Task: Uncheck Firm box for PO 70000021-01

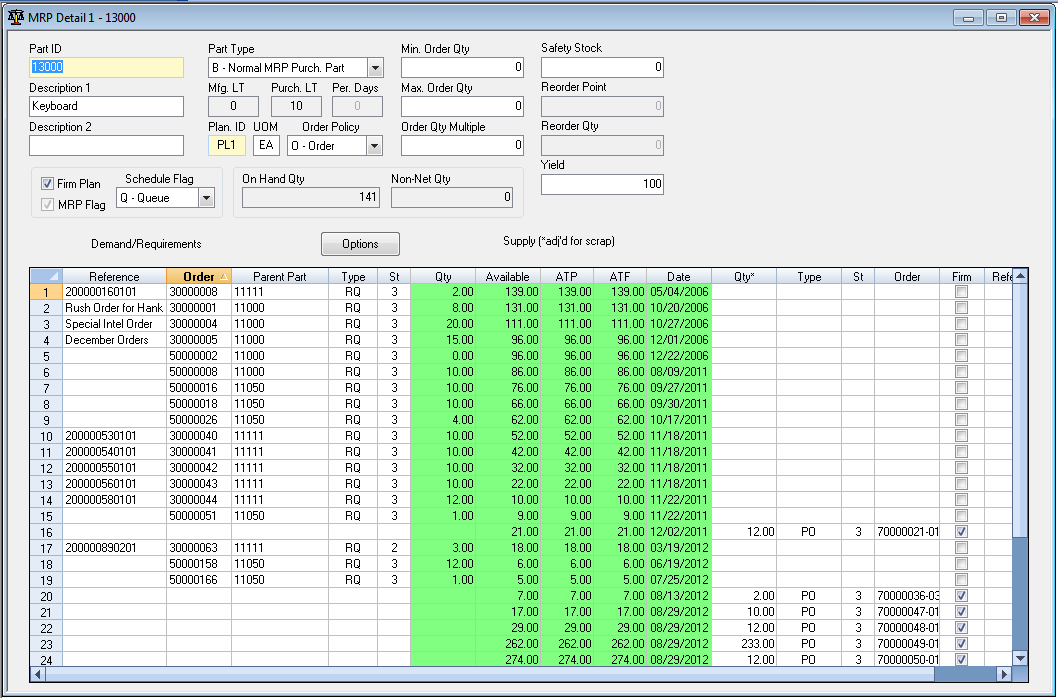Action: (961, 532)
